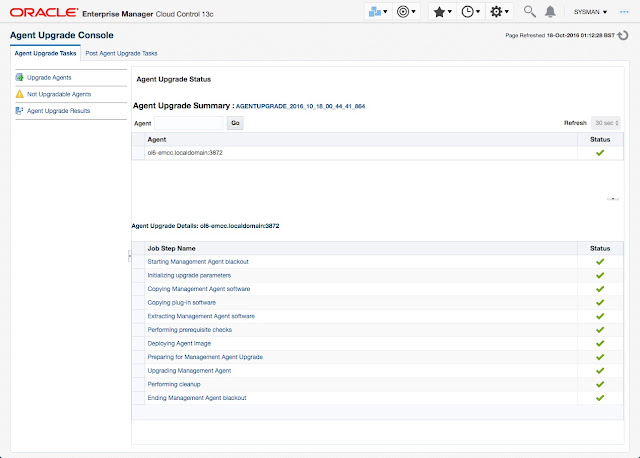Viewport: 640px width, 458px height.
Task: Click the Agent Upgrade Results icon
Action: tap(19, 111)
